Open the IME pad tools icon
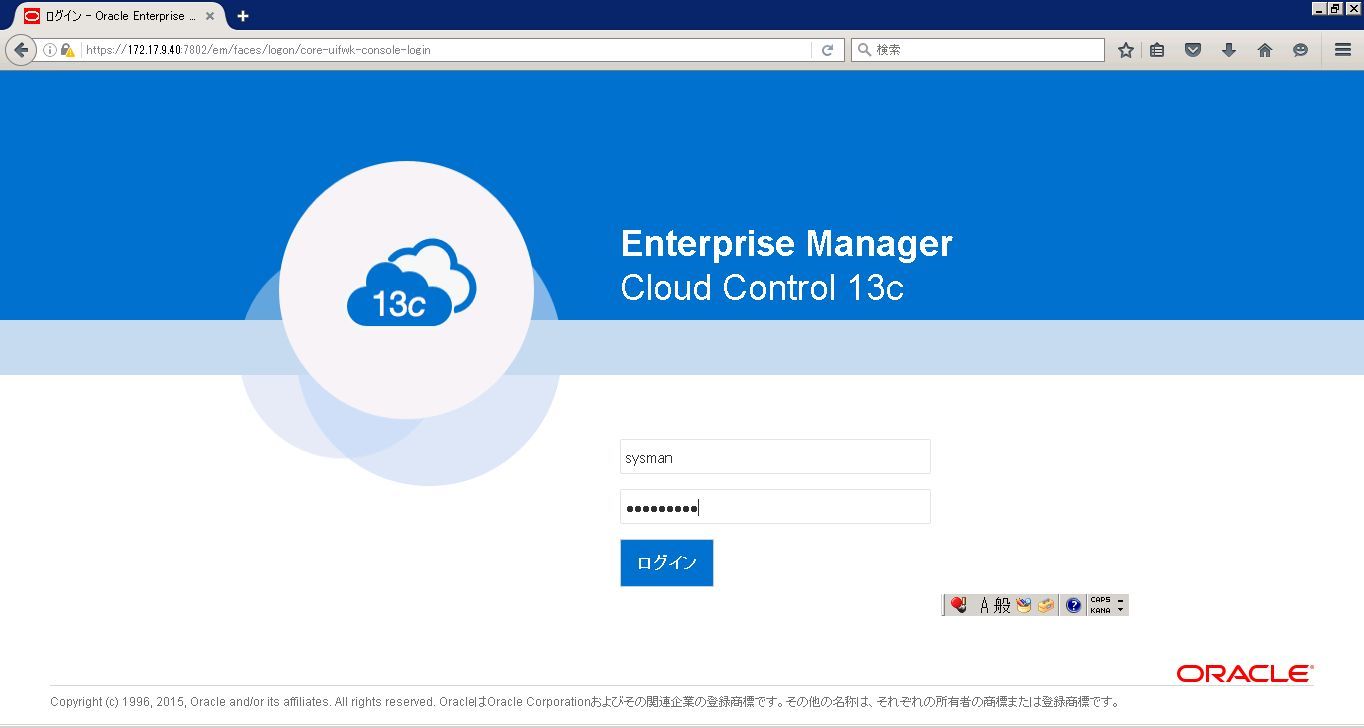The image size is (1364, 728). tap(1023, 605)
